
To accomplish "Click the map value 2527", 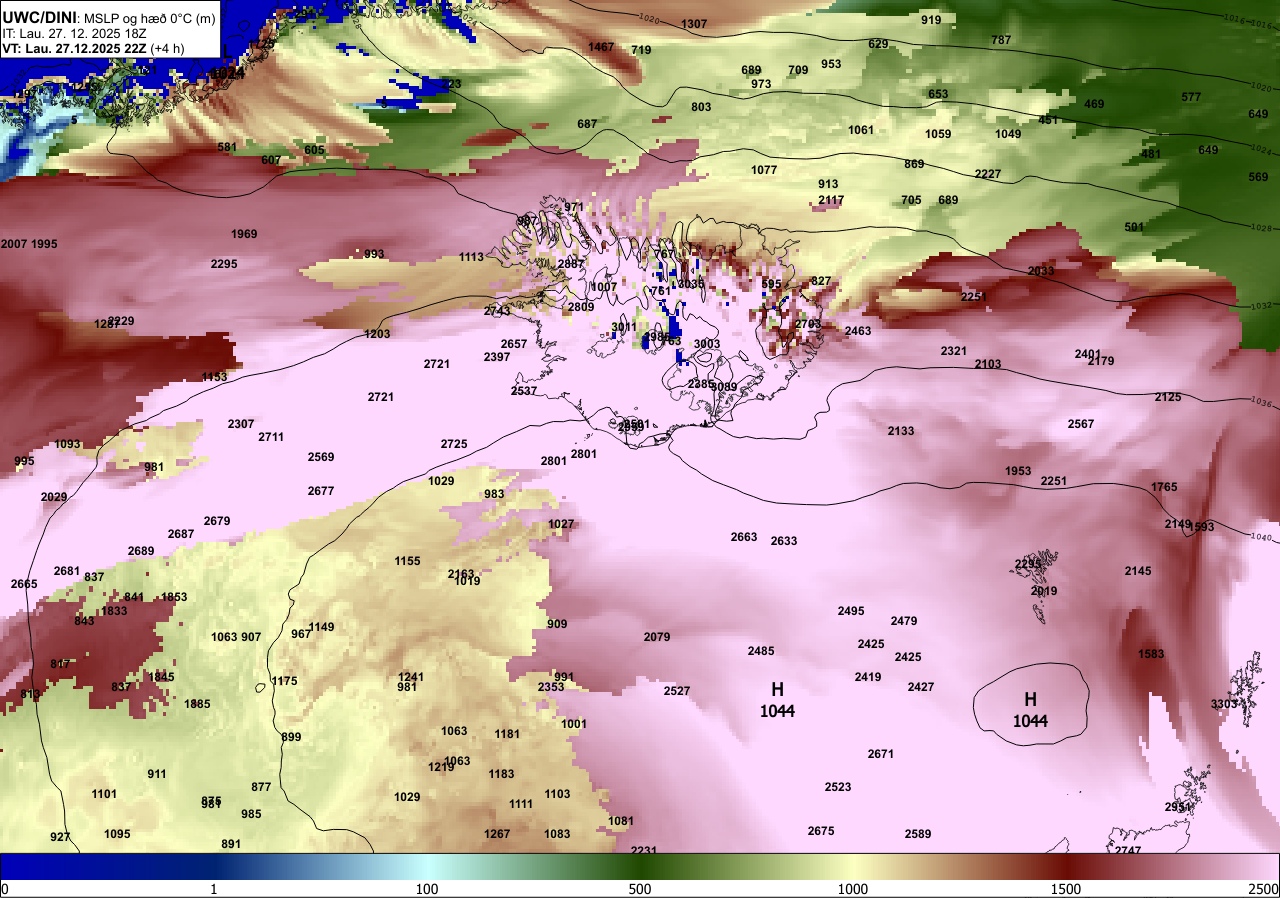I will tap(677, 691).
